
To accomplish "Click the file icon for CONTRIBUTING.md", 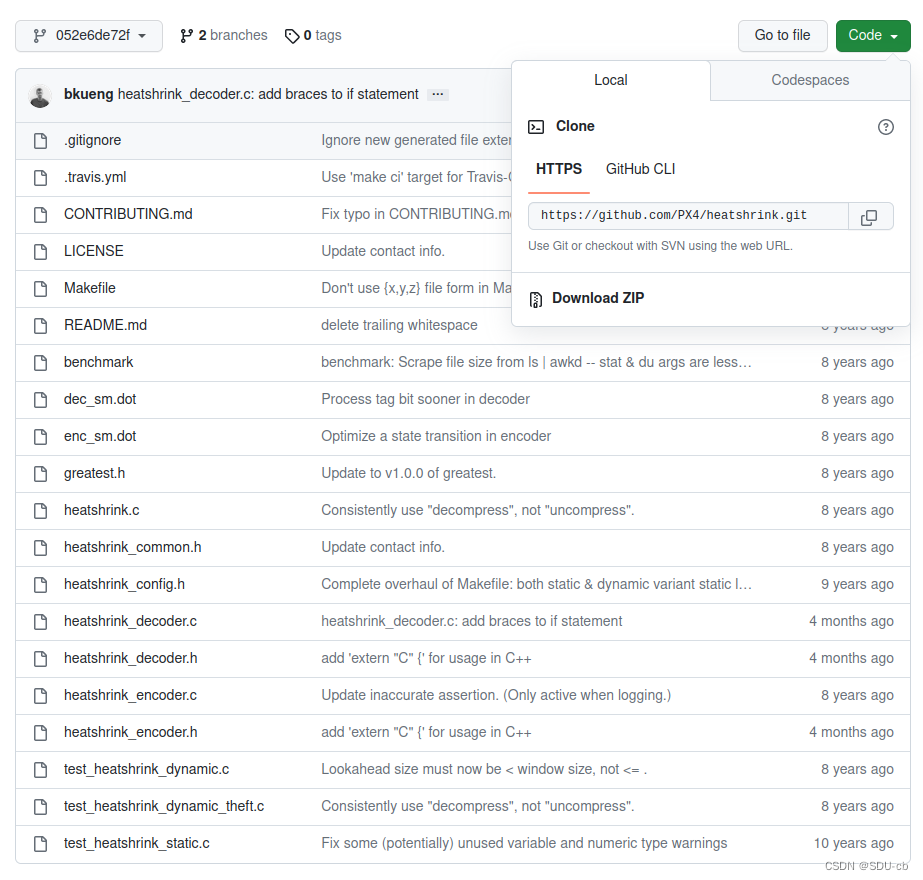I will coord(41,215).
